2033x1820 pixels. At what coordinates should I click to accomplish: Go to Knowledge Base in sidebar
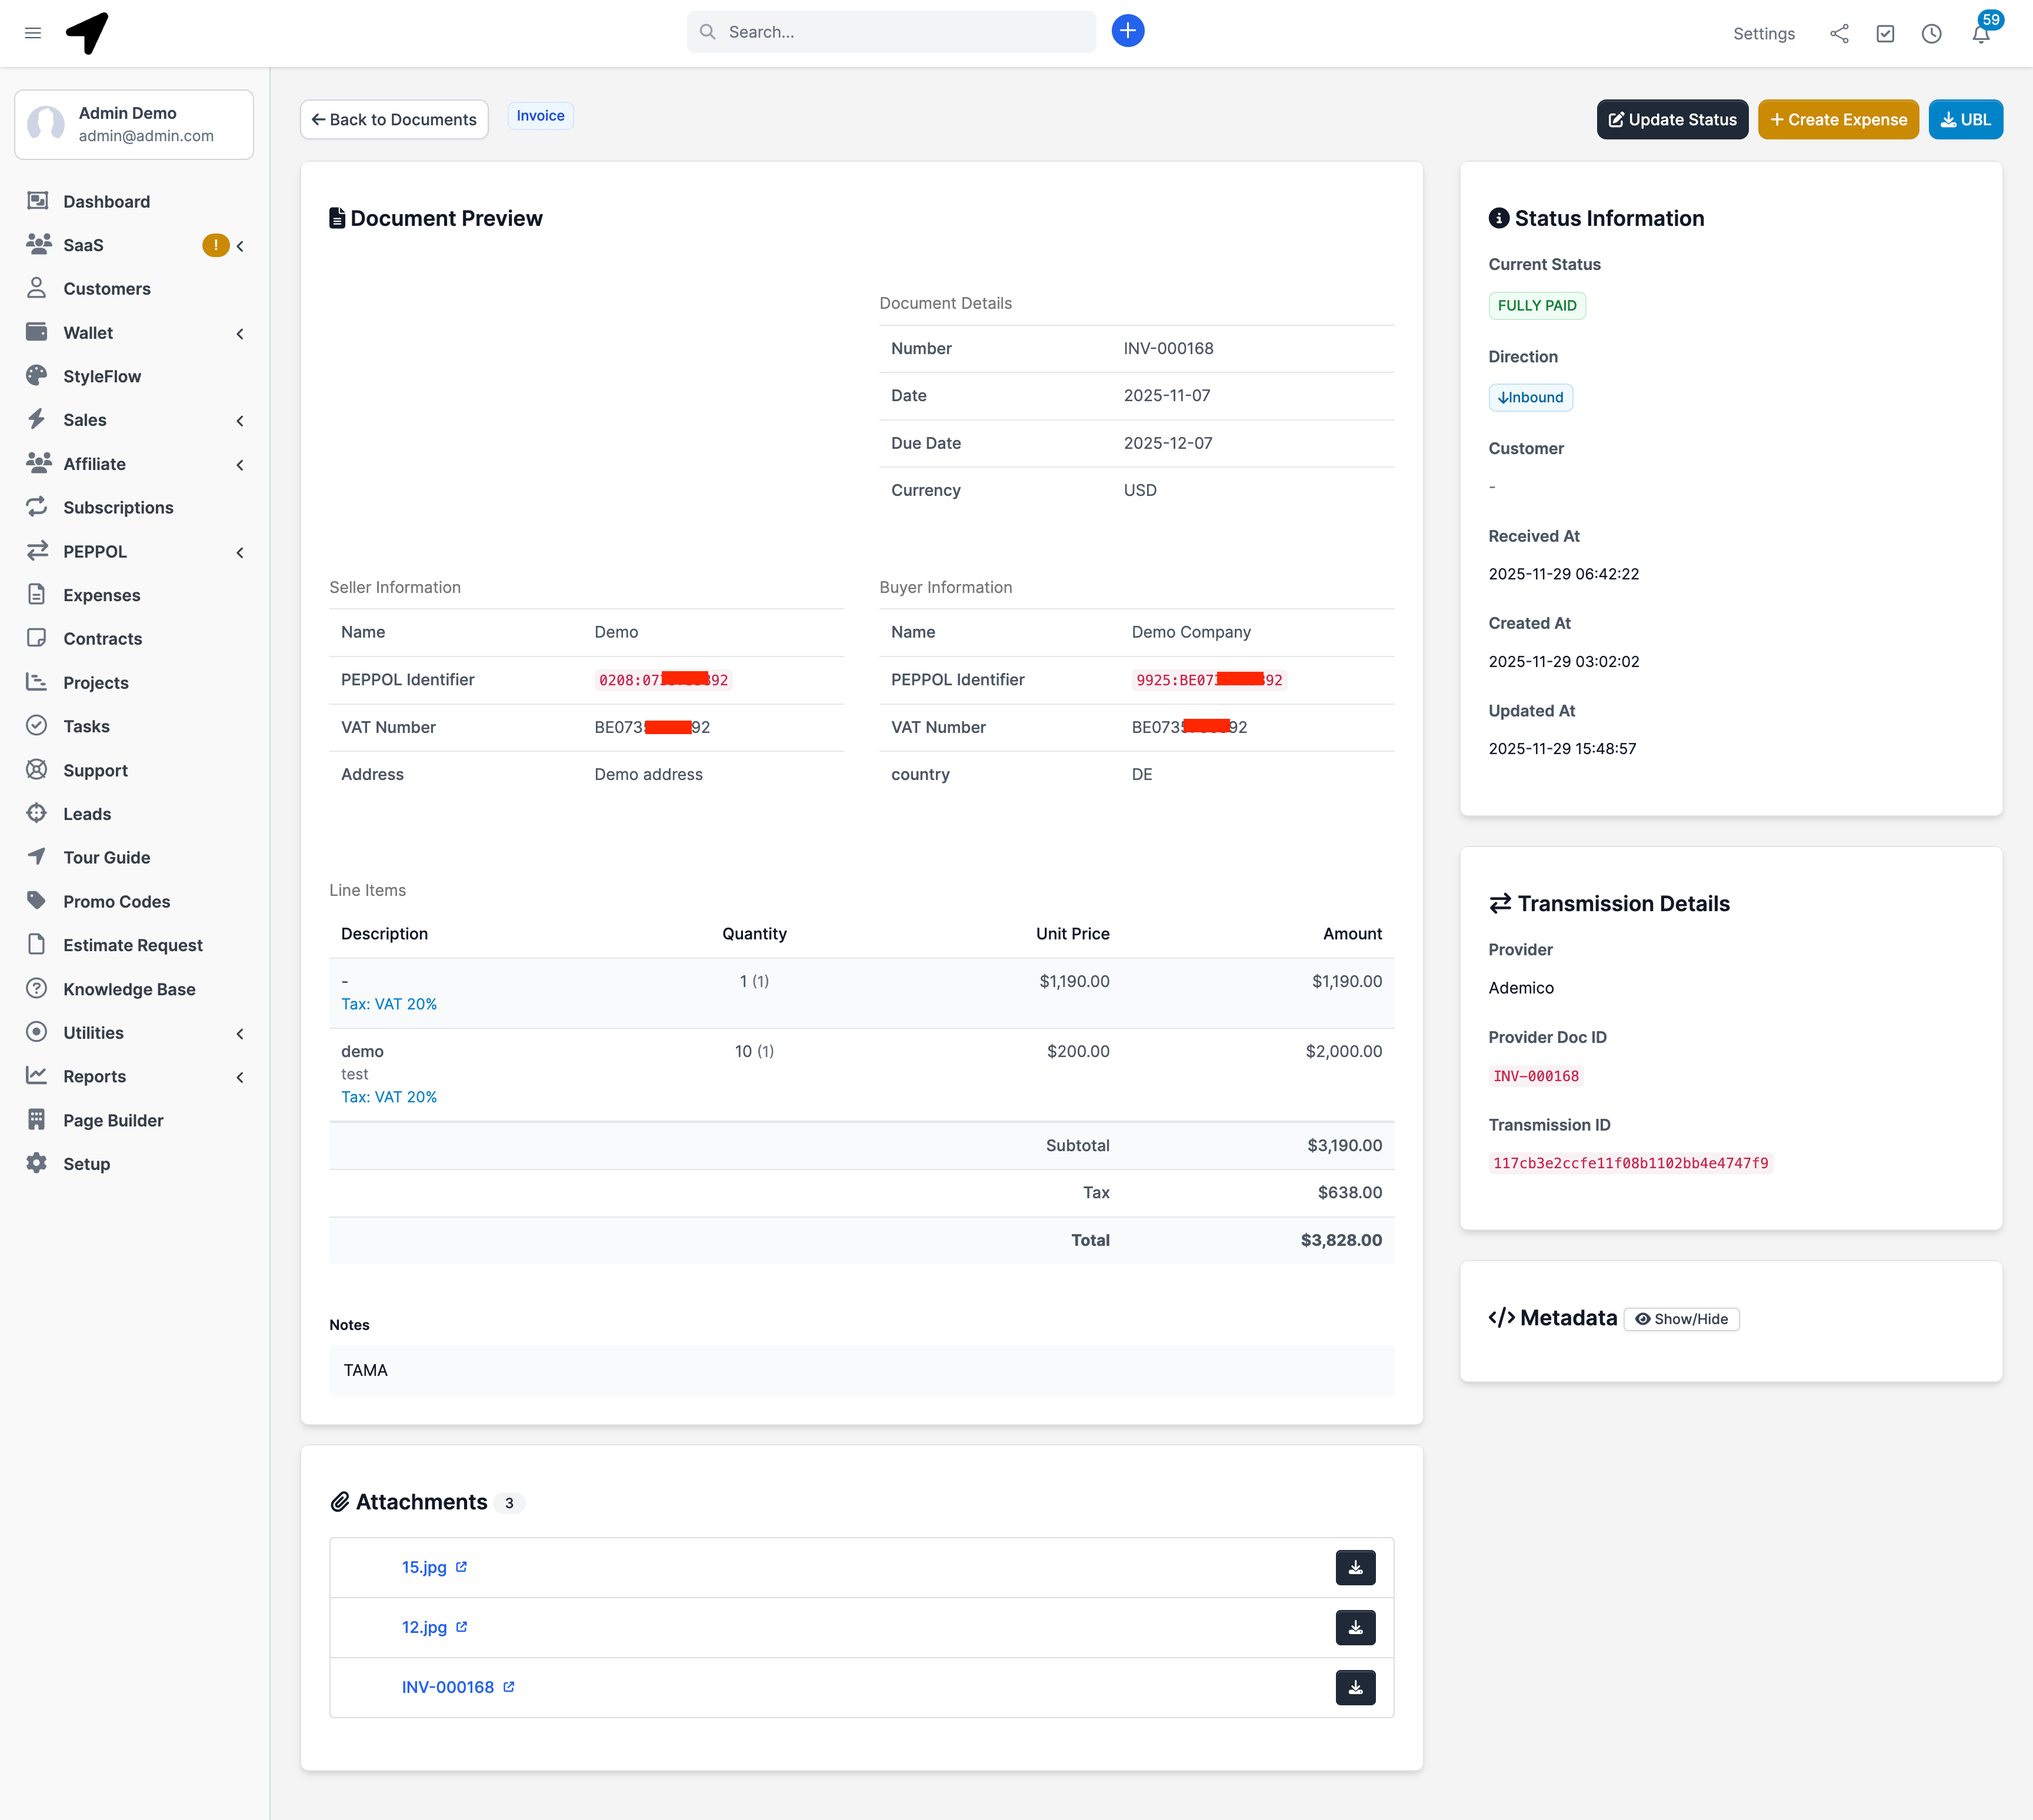[129, 989]
